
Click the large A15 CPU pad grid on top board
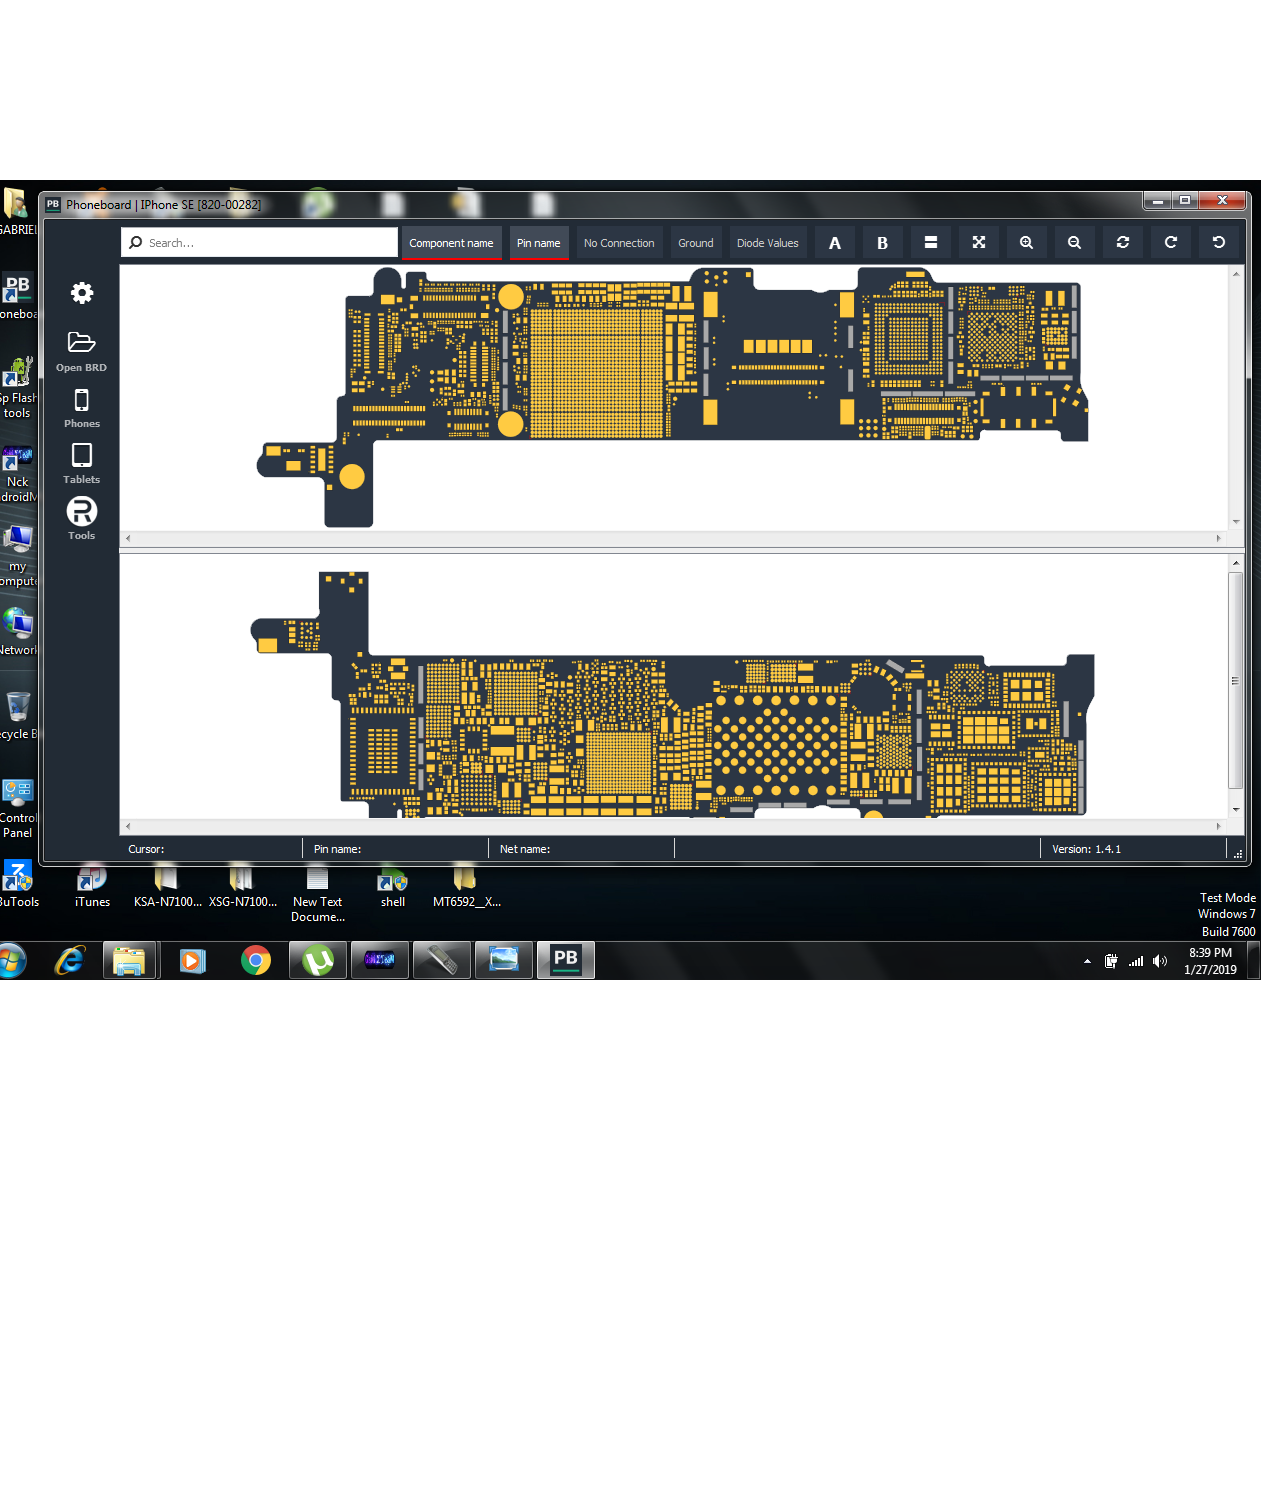[597, 373]
